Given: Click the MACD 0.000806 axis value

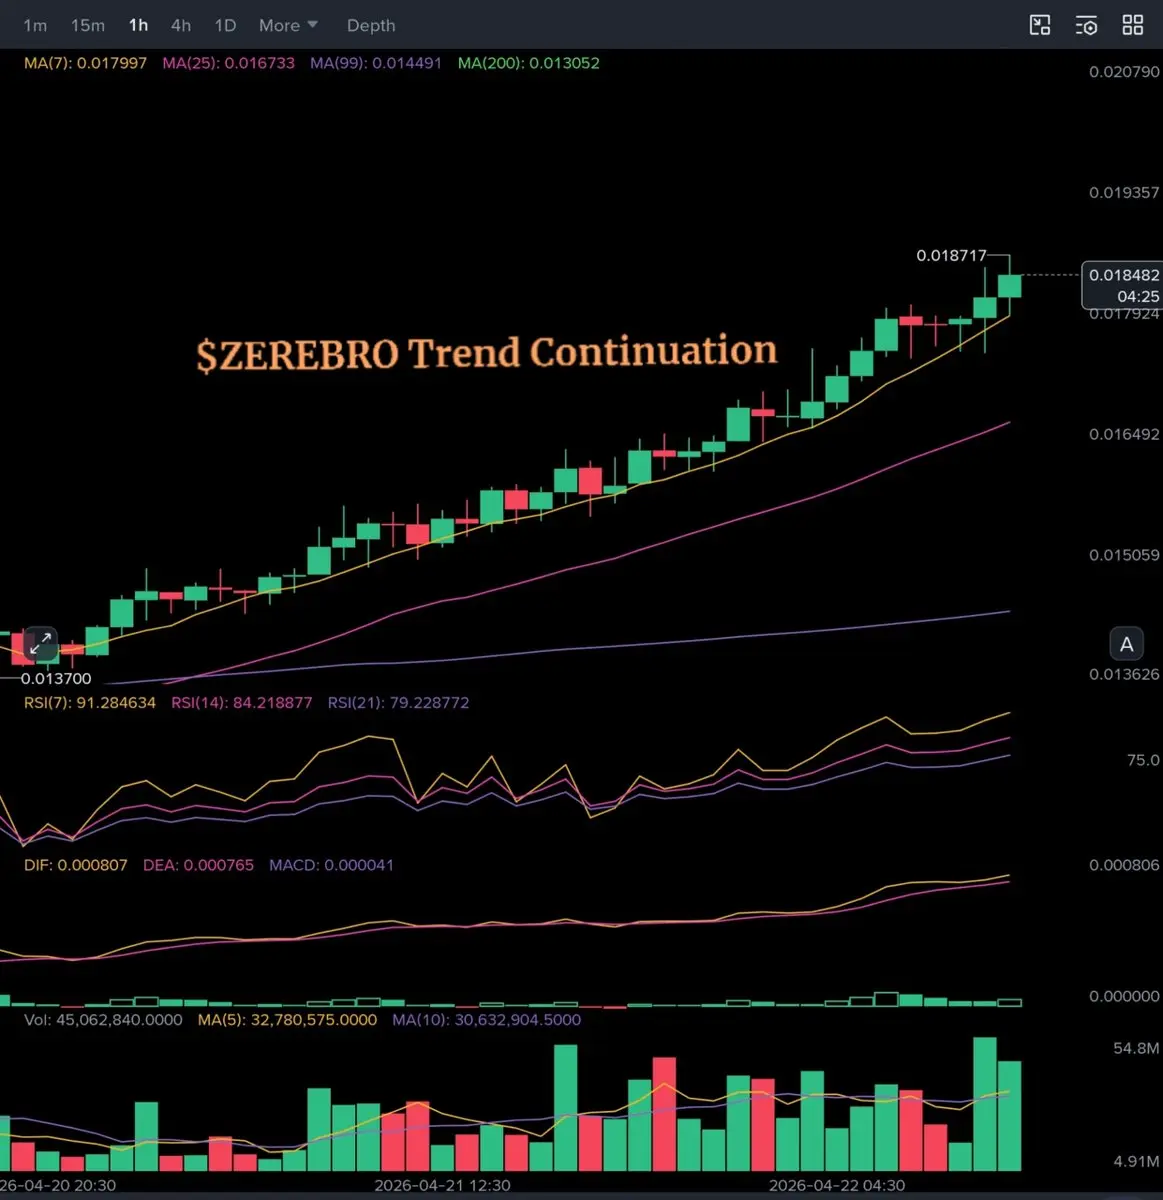Looking at the screenshot, I should click(1124, 865).
